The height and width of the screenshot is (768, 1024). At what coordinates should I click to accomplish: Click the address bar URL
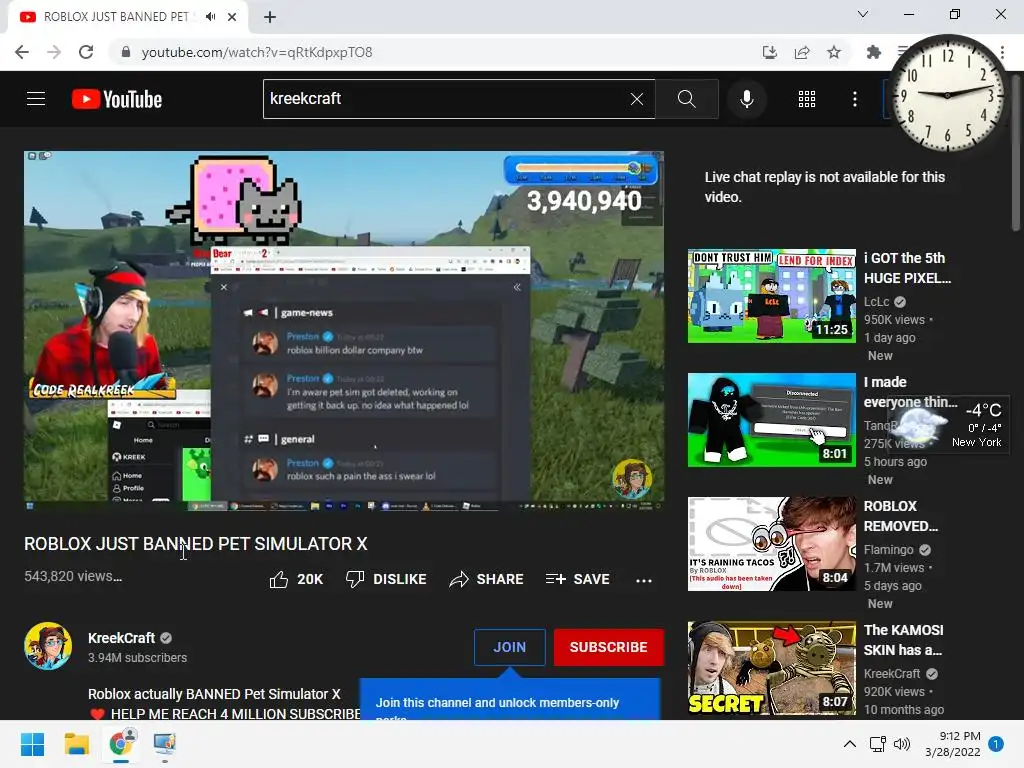(x=257, y=52)
